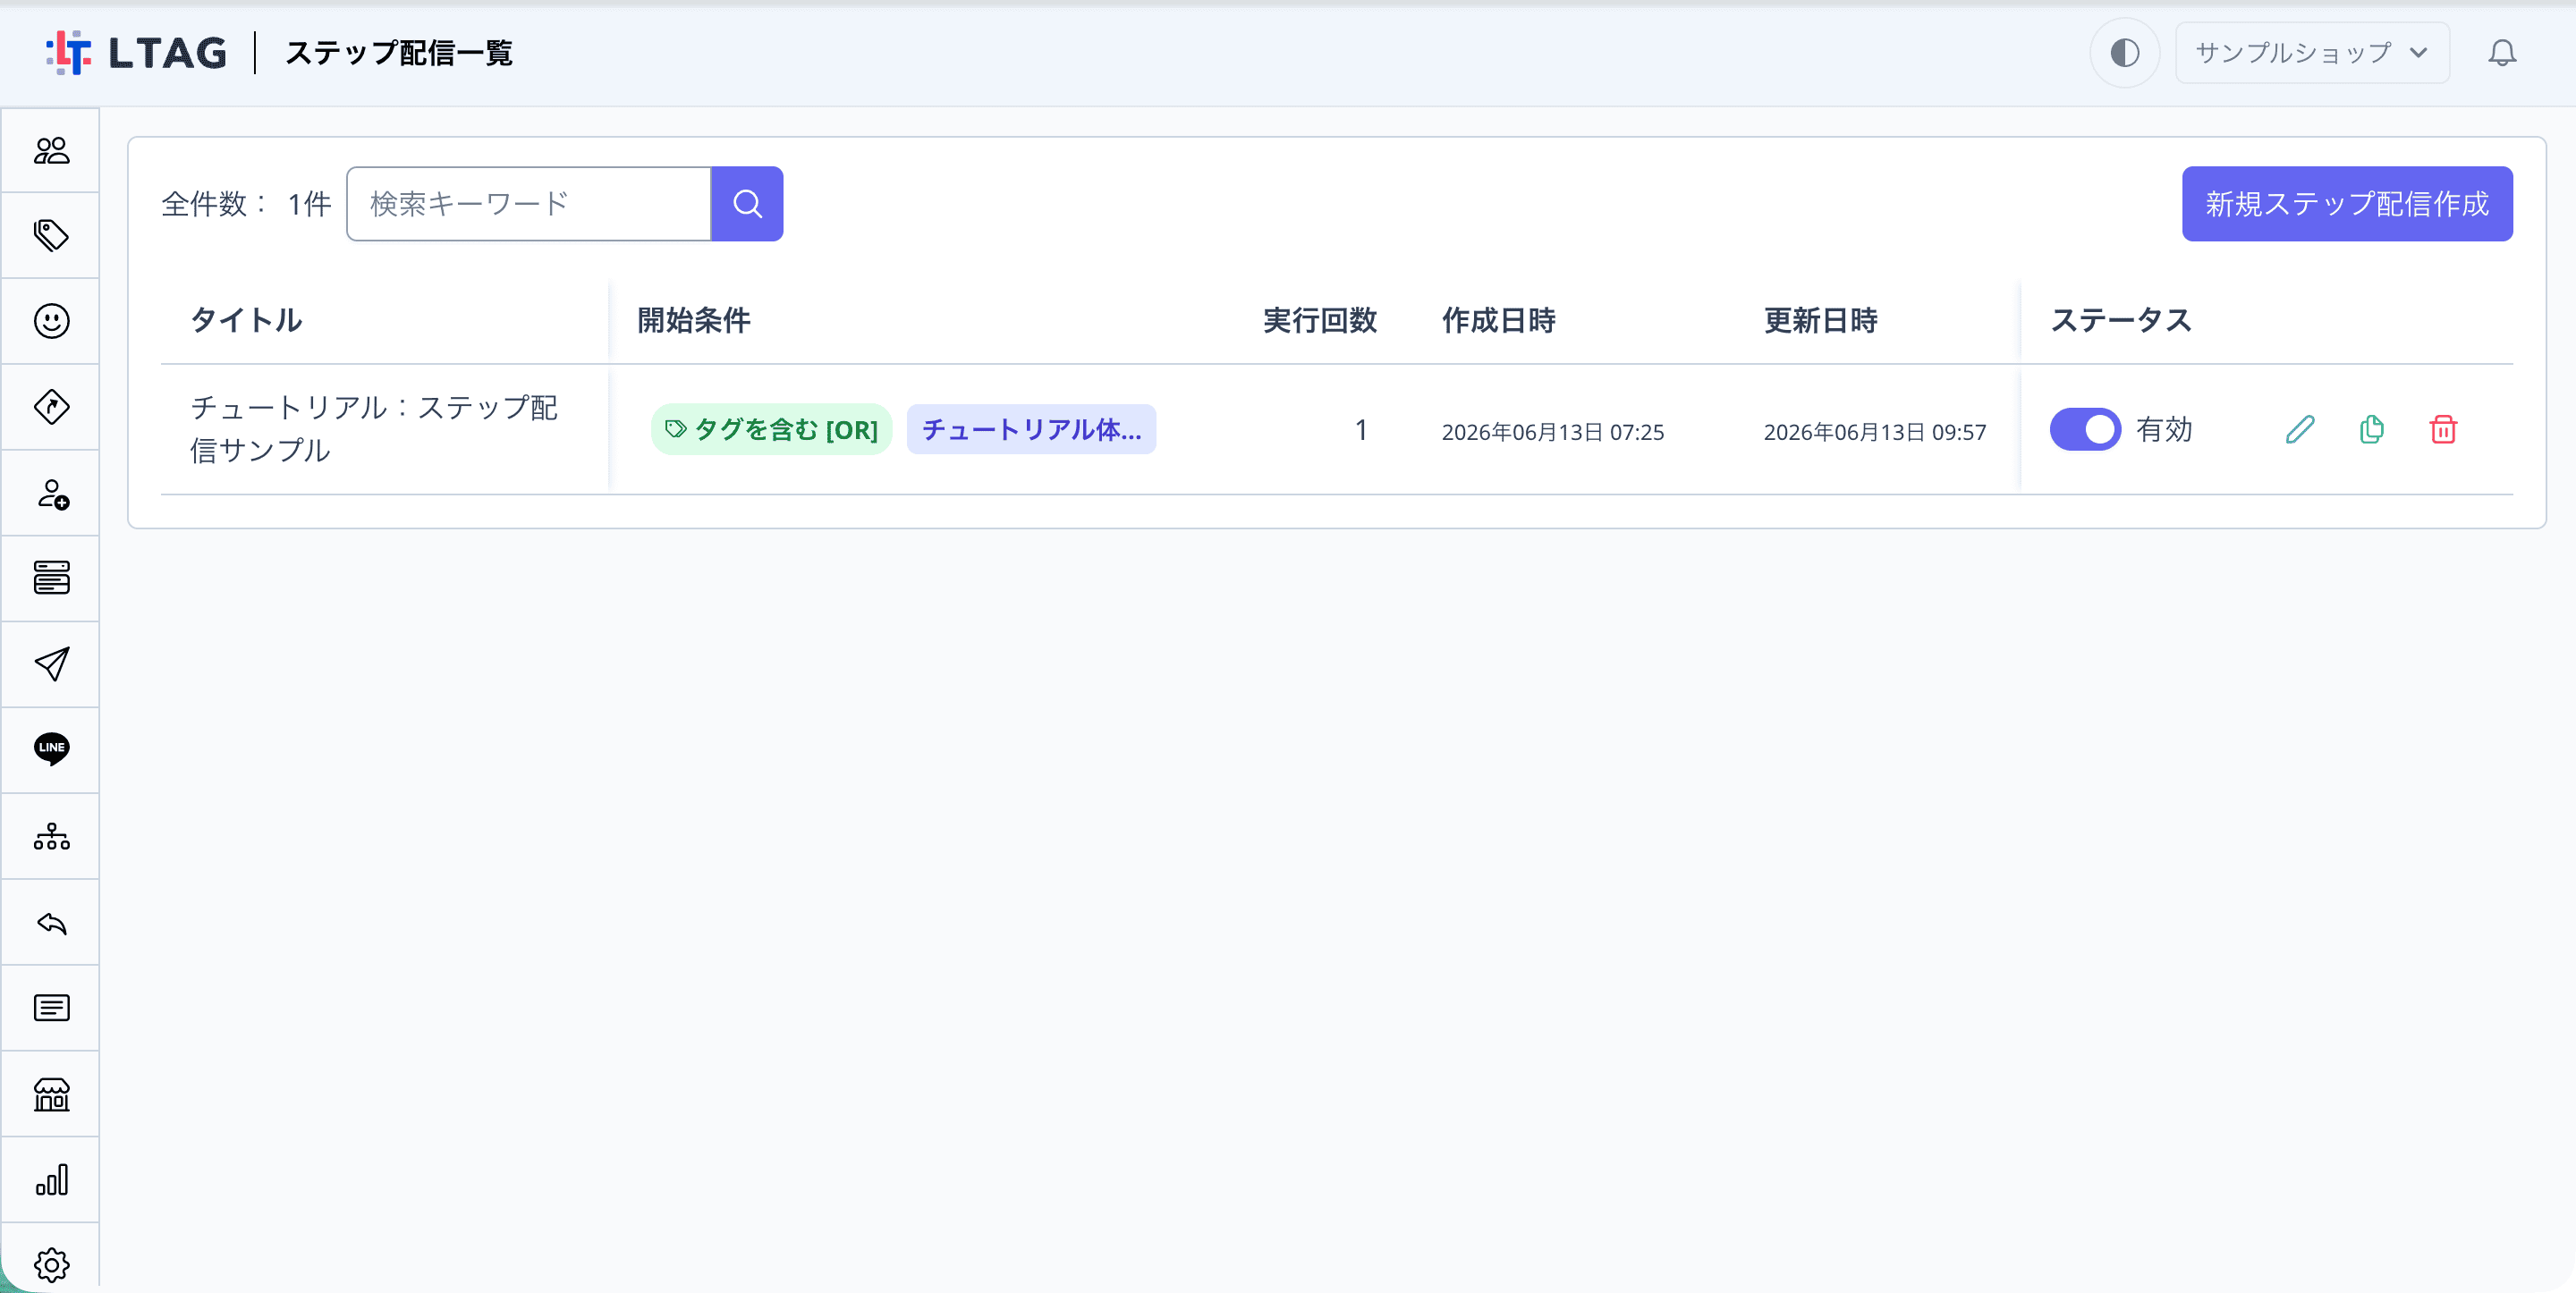
Task: Toggle the 有効 status switch
Action: pyautogui.click(x=2085, y=430)
